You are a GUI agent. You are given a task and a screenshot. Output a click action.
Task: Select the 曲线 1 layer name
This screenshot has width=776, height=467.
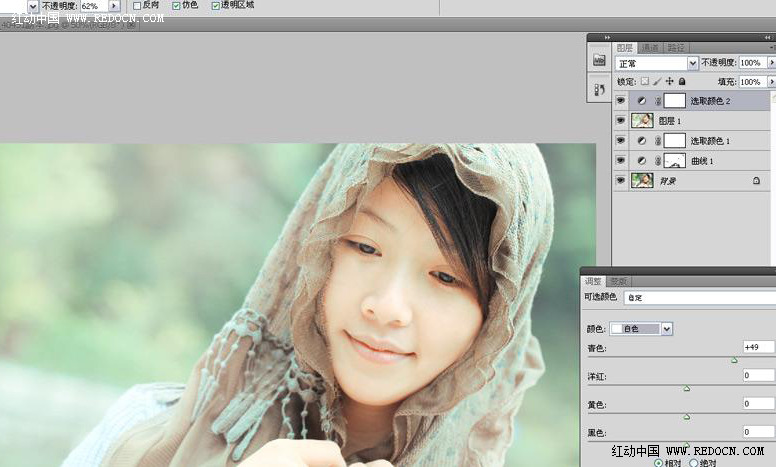coord(702,161)
